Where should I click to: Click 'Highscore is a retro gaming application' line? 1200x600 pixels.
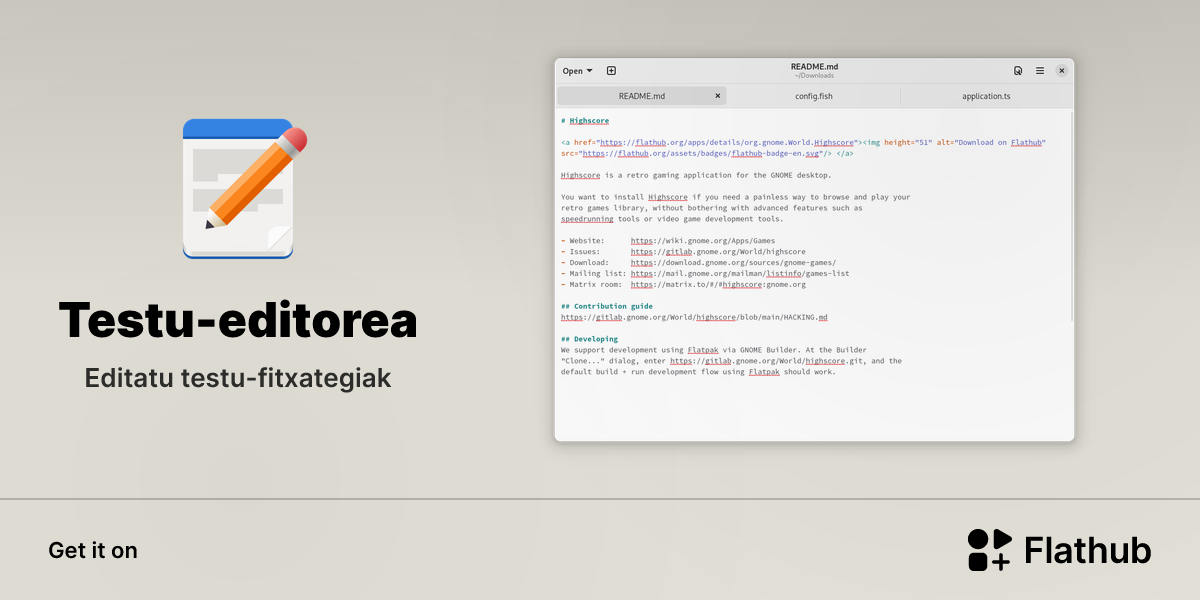(696, 175)
